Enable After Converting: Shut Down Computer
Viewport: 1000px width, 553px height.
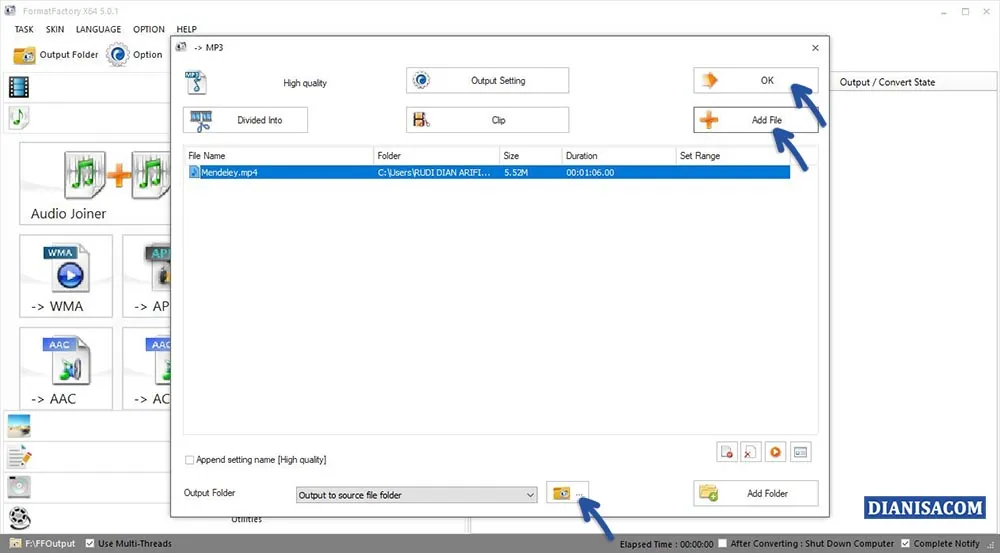(722, 543)
